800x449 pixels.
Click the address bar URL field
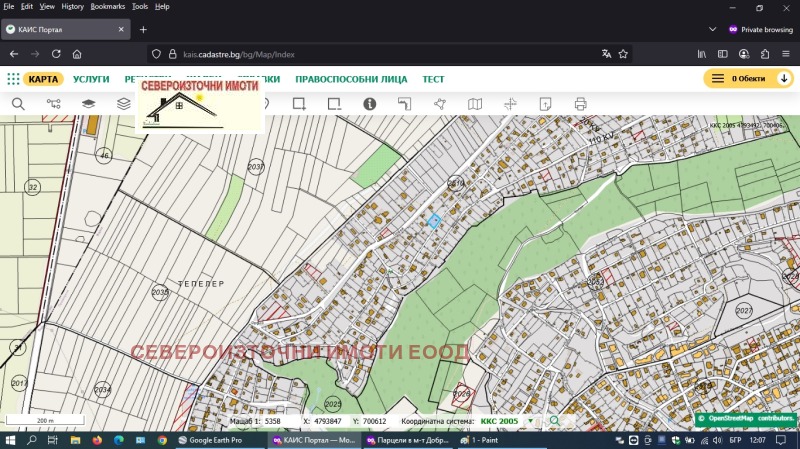(388, 54)
